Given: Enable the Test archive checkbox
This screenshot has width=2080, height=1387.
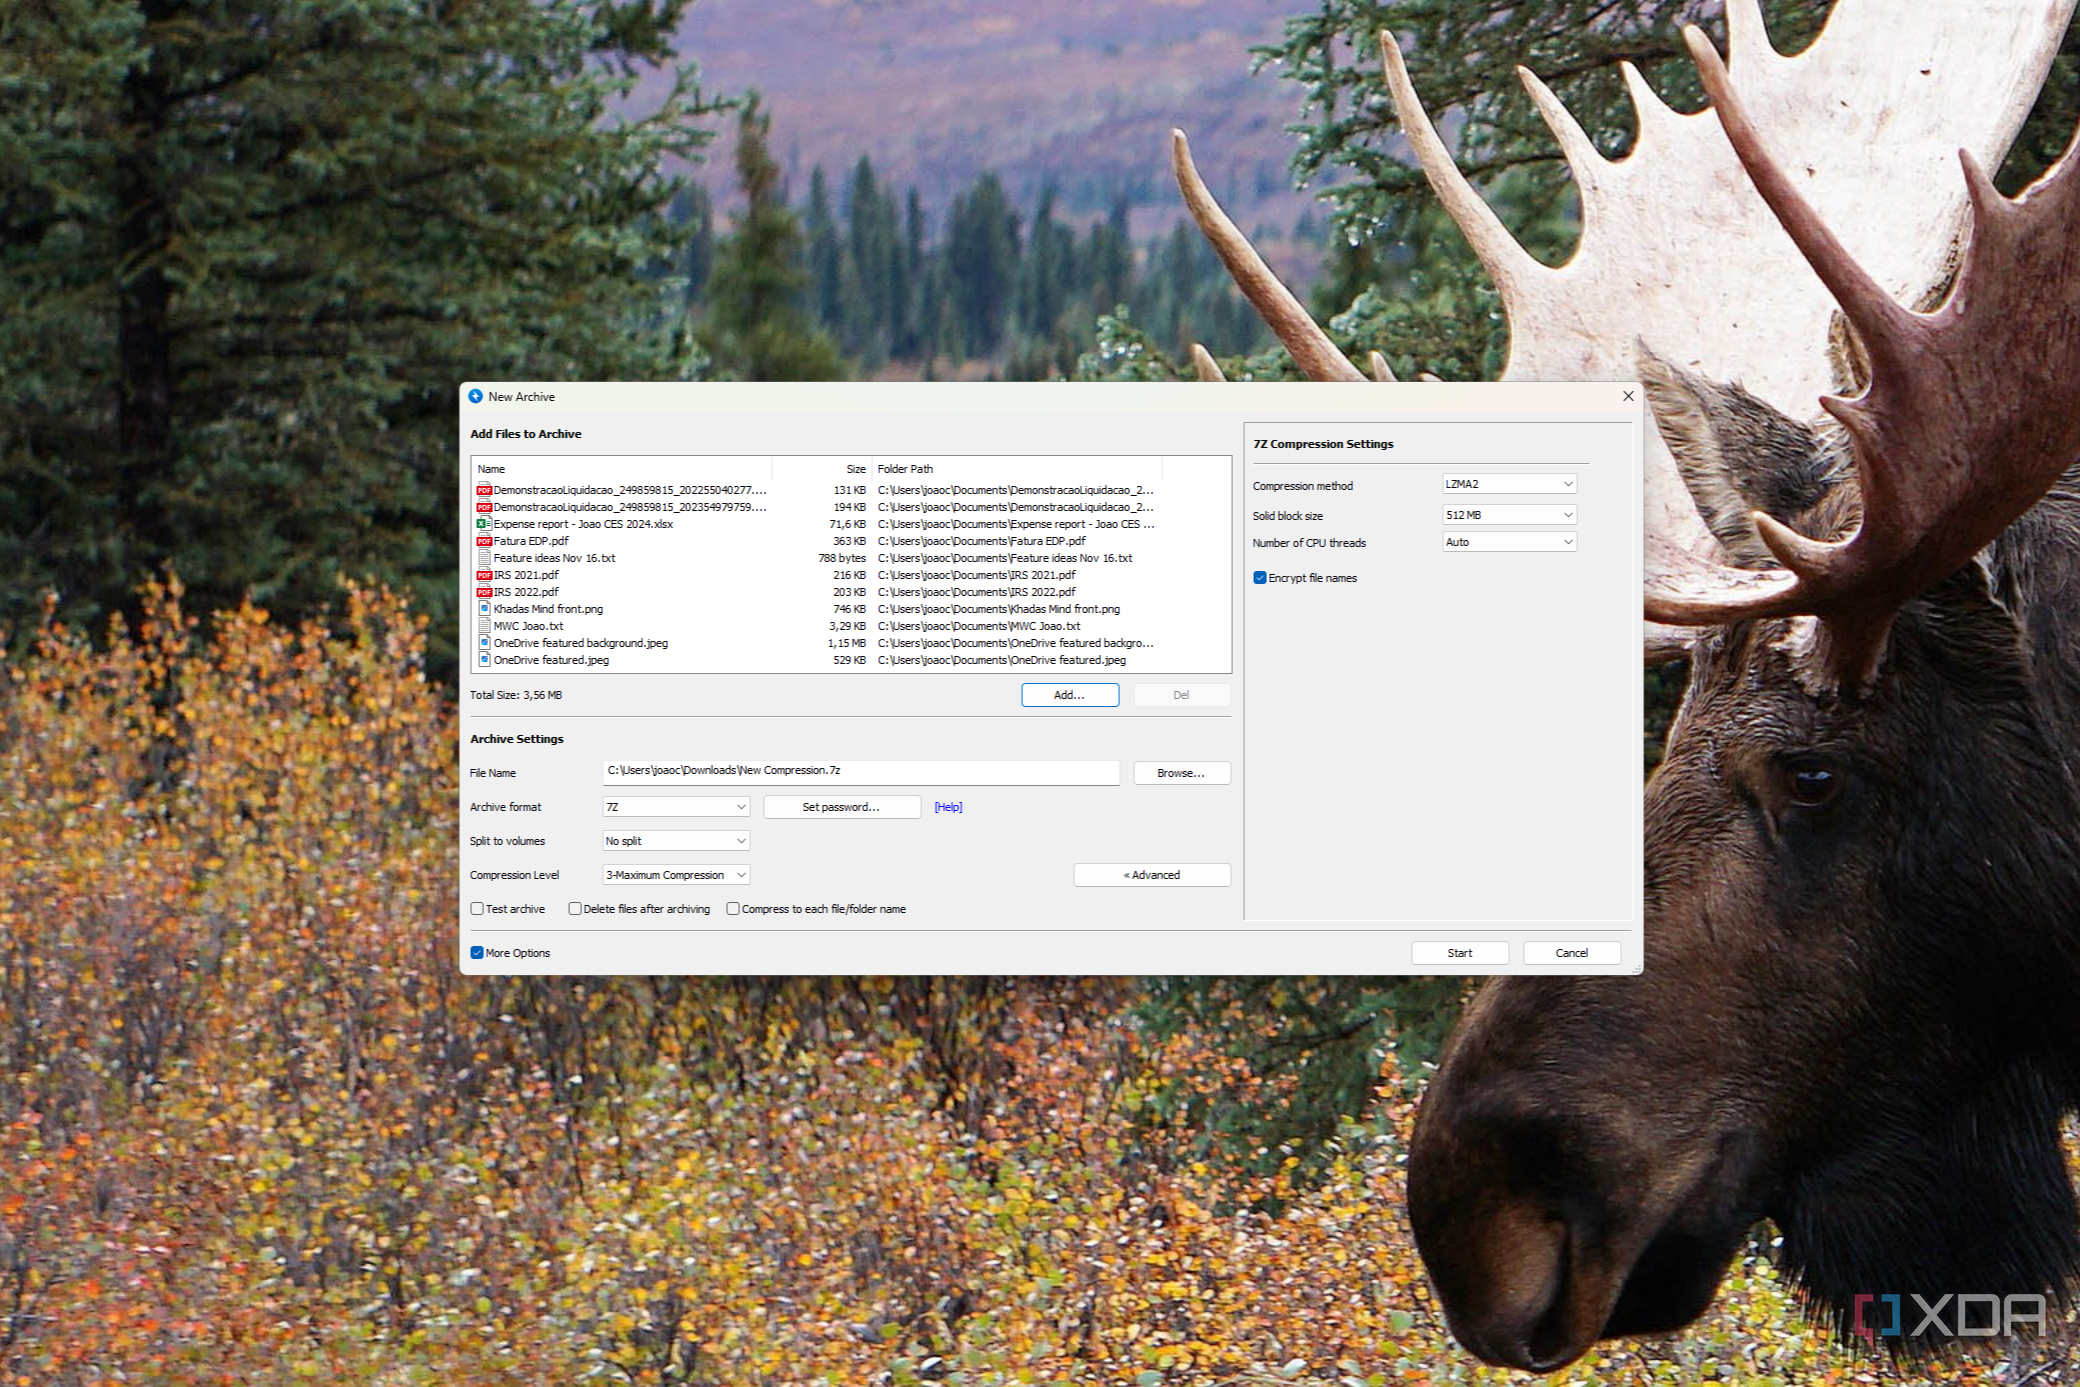Looking at the screenshot, I should click(477, 909).
